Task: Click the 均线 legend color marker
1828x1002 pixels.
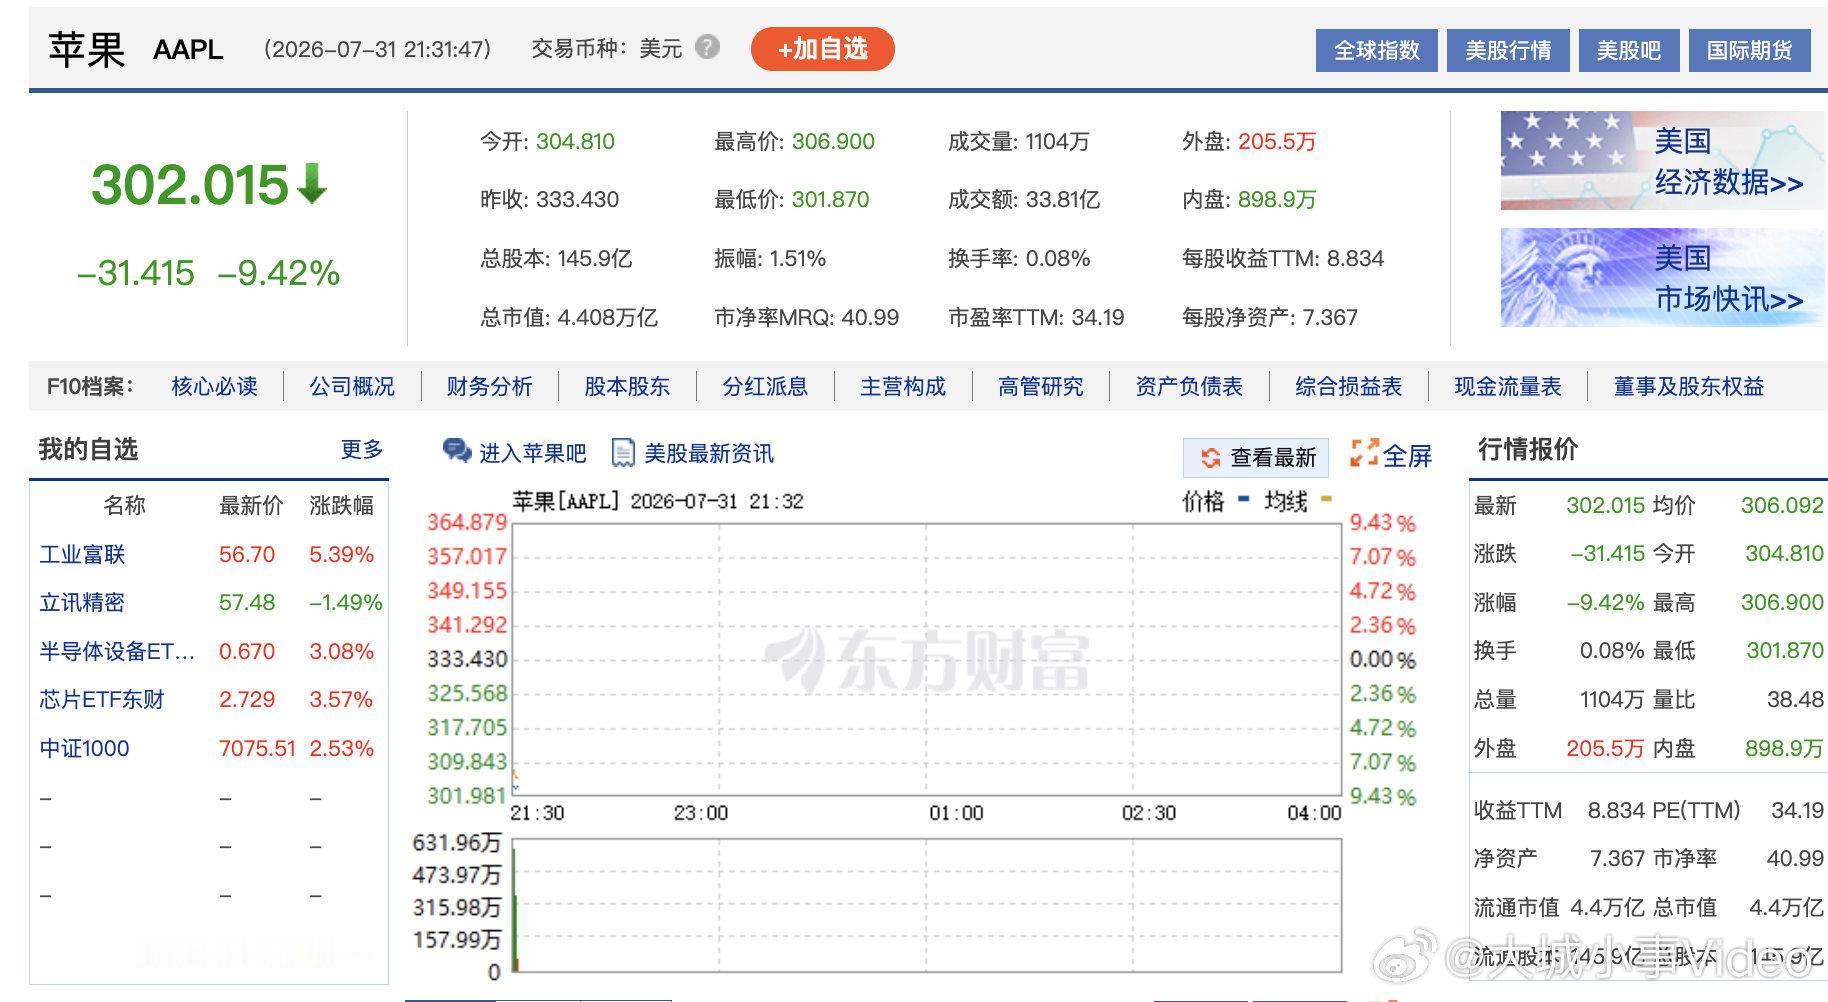Action: tap(1326, 498)
